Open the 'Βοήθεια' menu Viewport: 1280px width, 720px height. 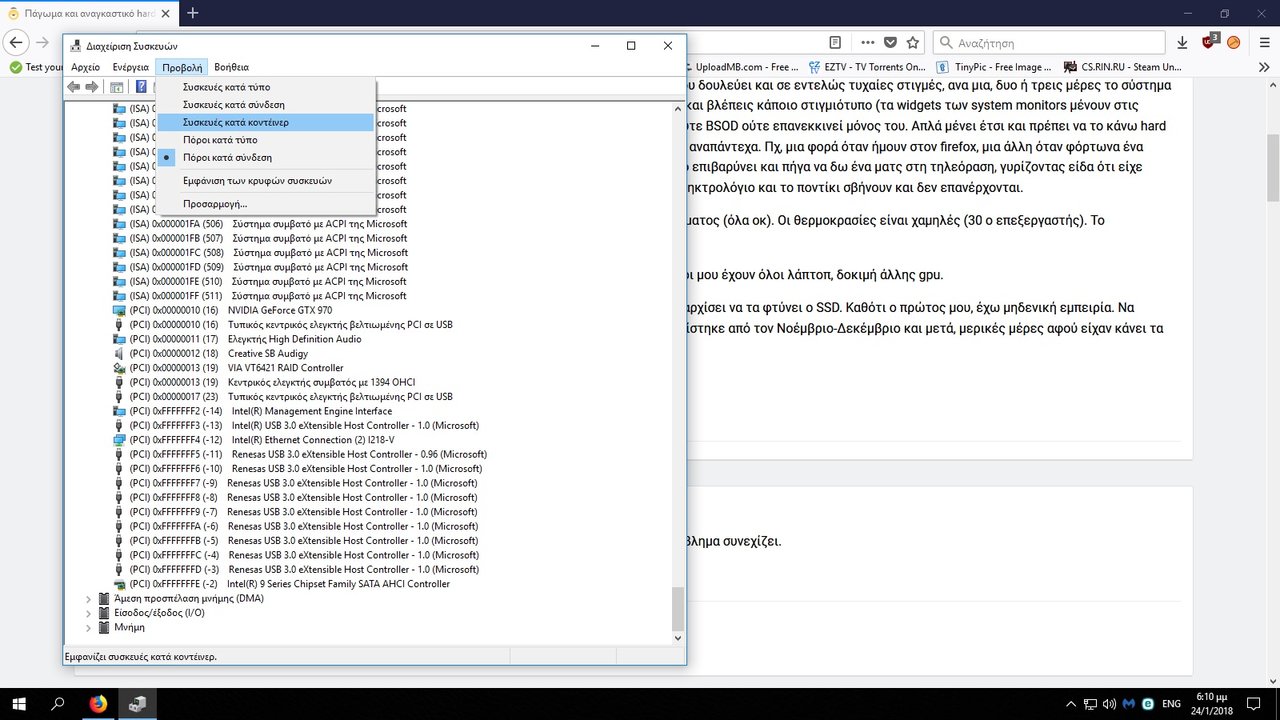(x=232, y=67)
